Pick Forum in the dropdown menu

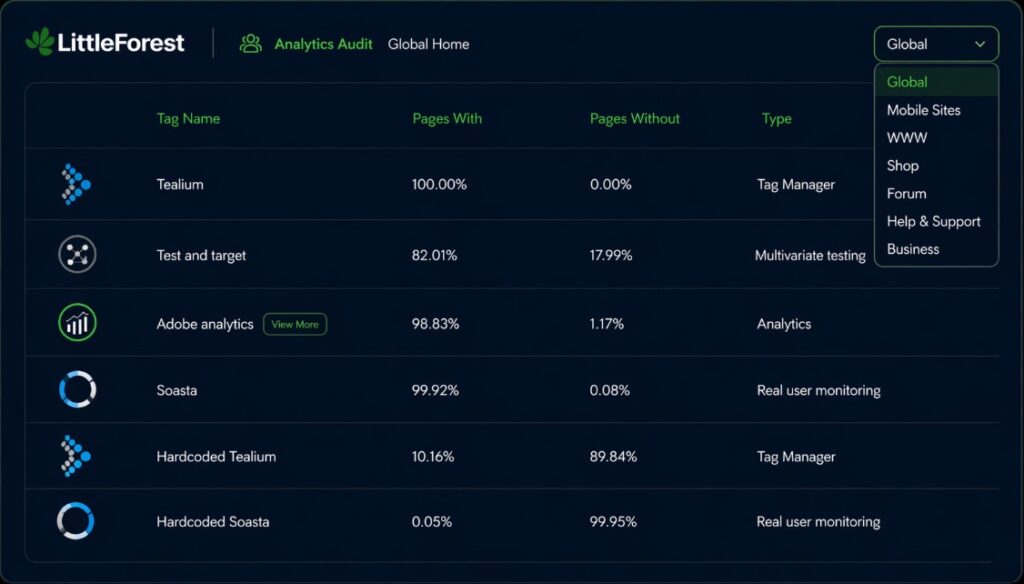pyautogui.click(x=906, y=194)
